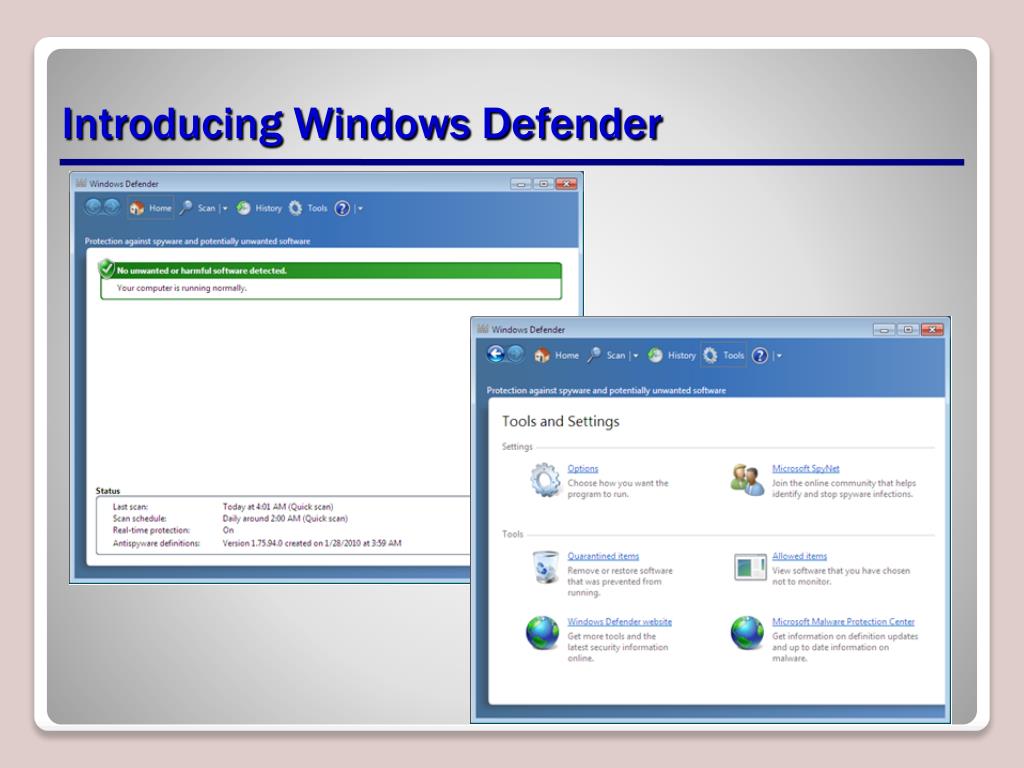Click the Allowed items icon
The image size is (1024, 768).
click(x=750, y=567)
